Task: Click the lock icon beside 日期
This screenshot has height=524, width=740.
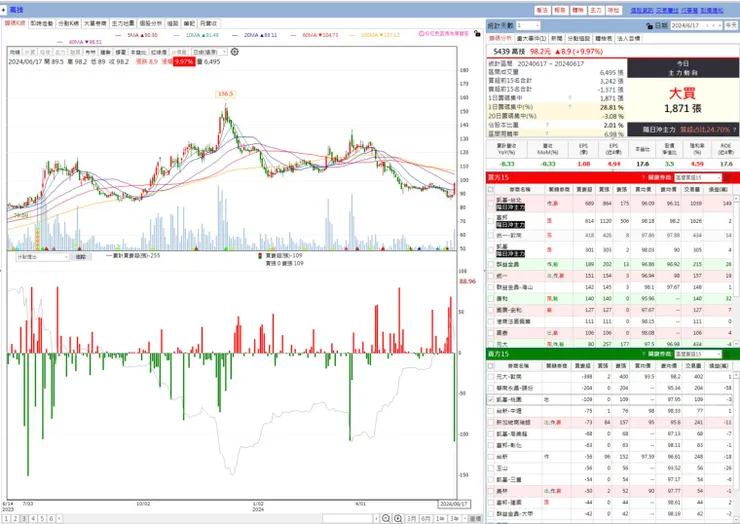Action: click(x=649, y=25)
